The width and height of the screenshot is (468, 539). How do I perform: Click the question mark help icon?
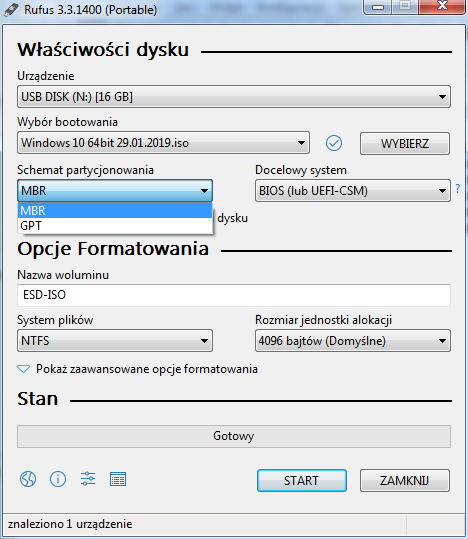tap(458, 188)
